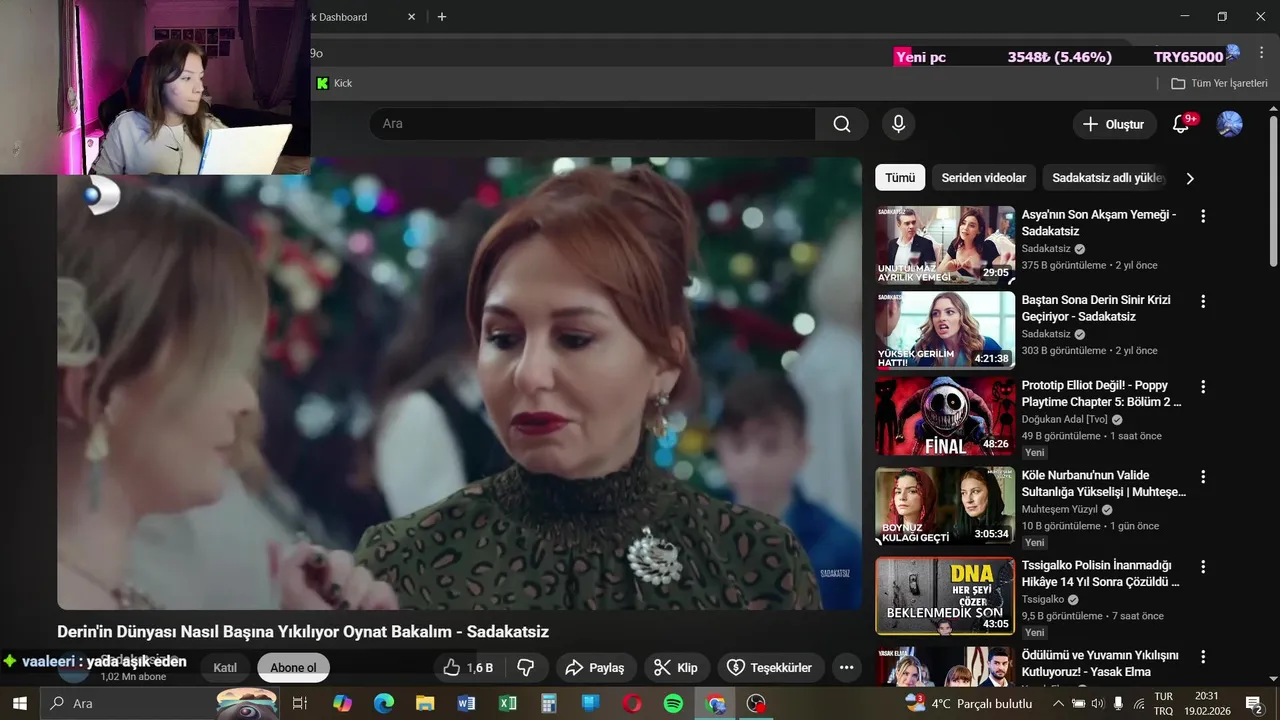The width and height of the screenshot is (1280, 720).
Task: Open File Explorer from taskbar
Action: (x=425, y=703)
